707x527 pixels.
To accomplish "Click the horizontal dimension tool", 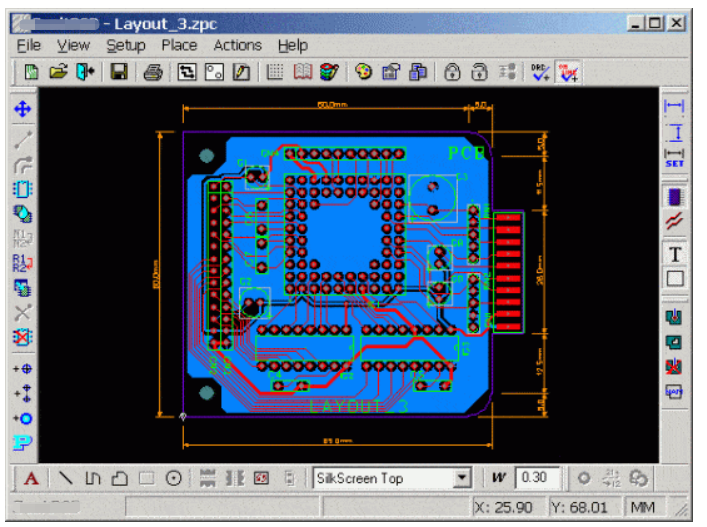I will 675,107.
